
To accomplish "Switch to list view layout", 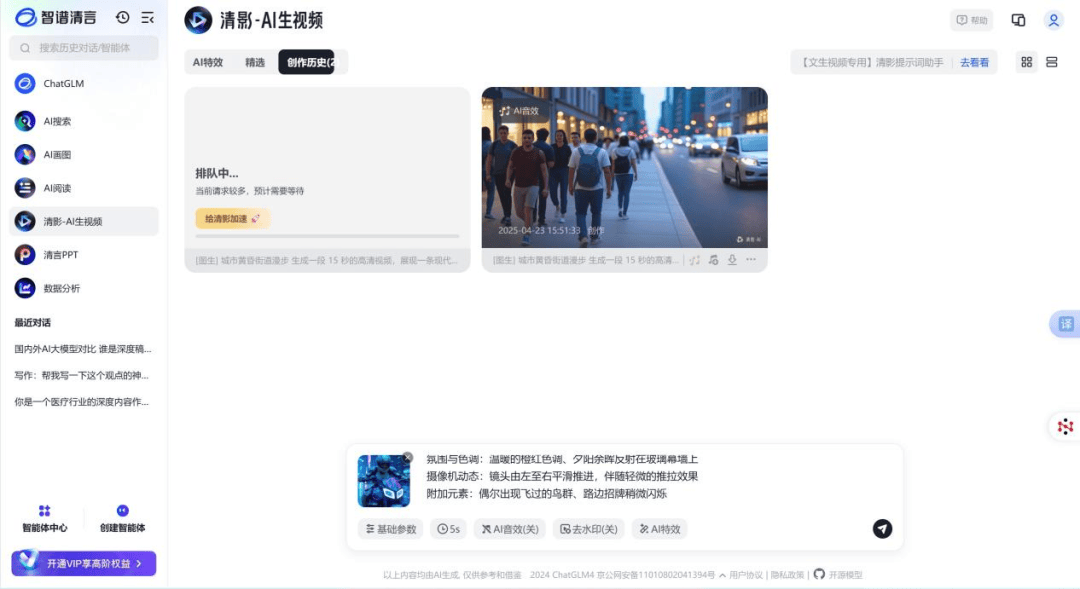I will 1052,62.
